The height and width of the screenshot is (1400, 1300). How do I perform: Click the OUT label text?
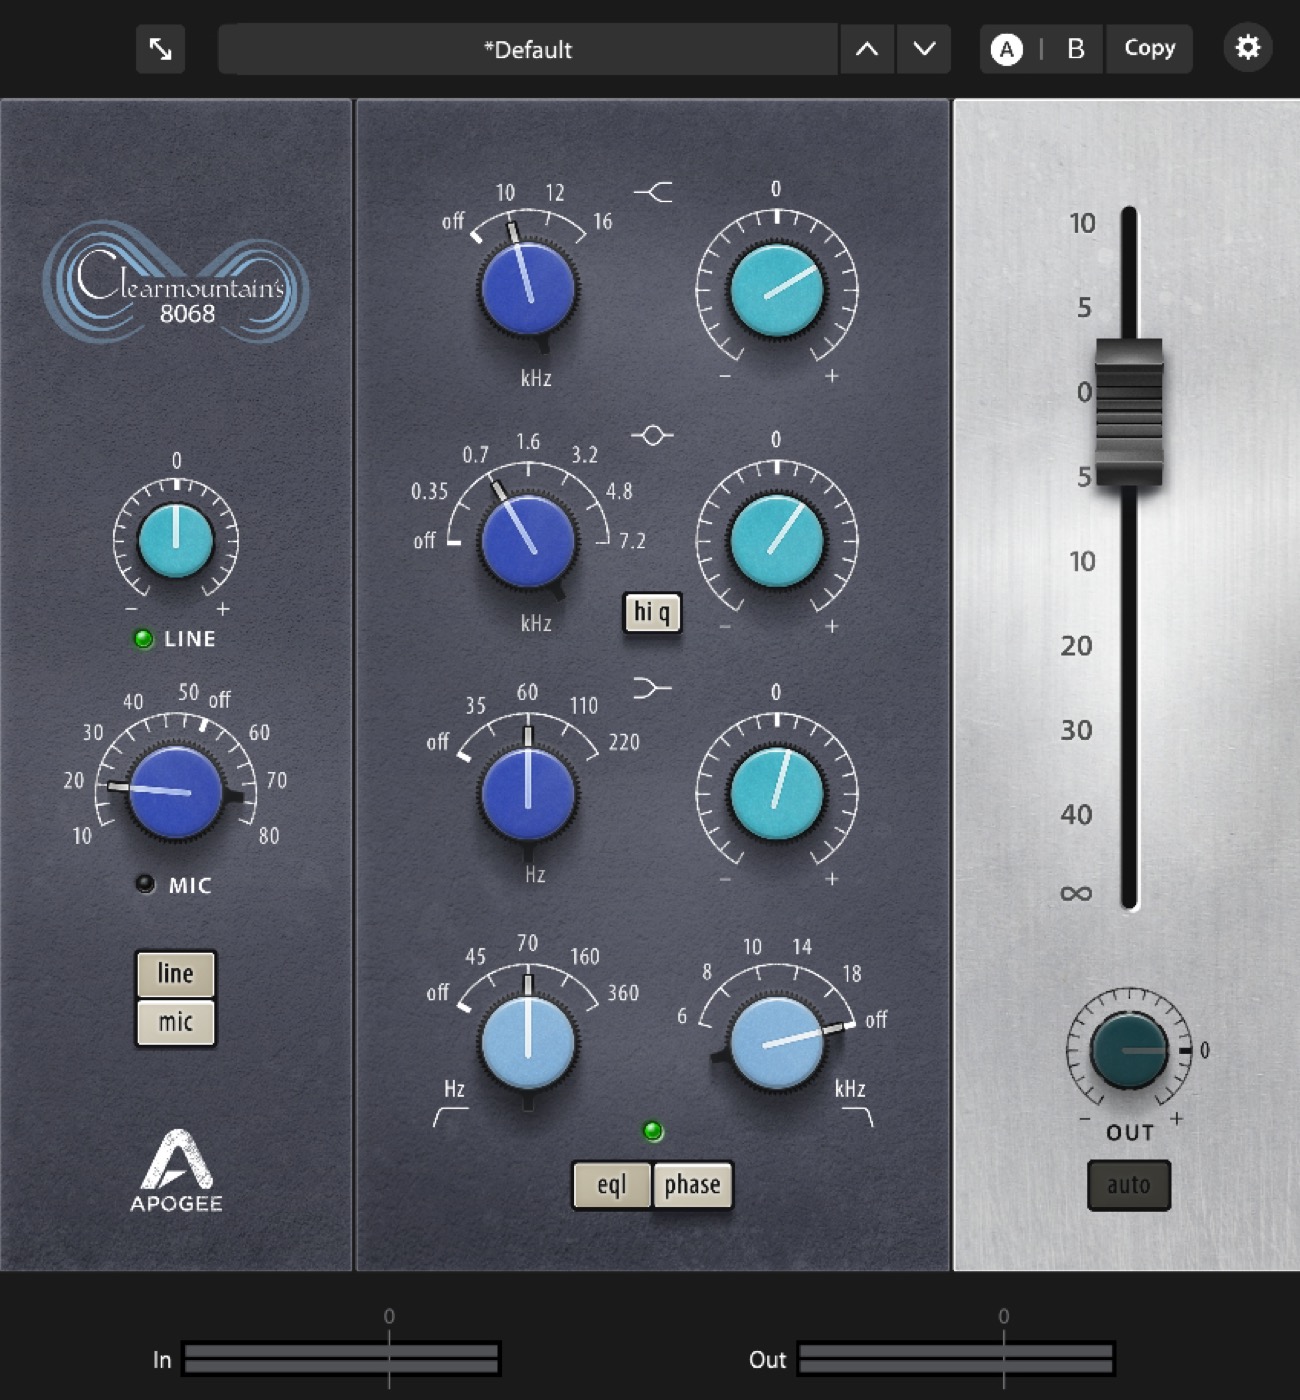[x=1130, y=1133]
